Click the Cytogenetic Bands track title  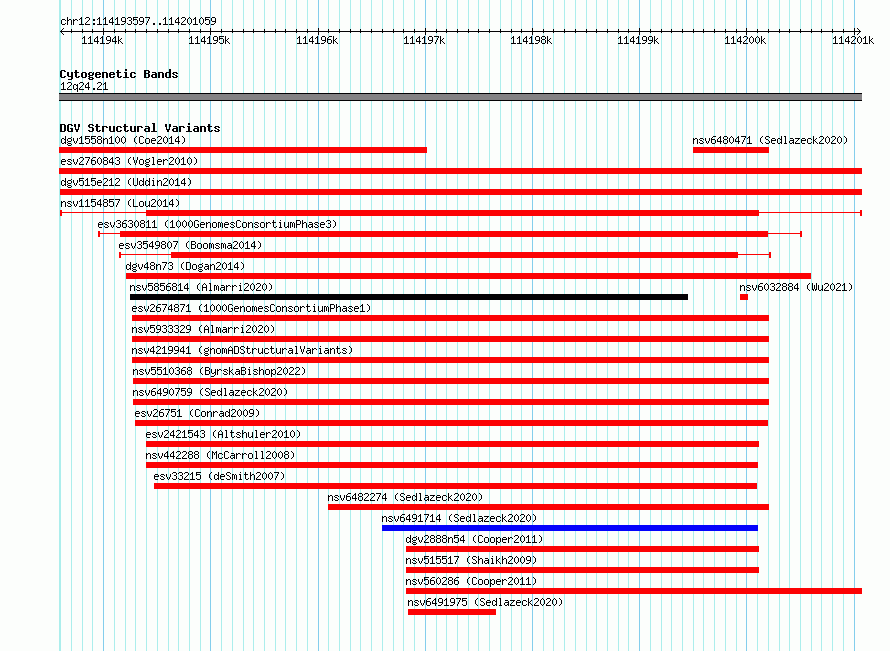click(119, 74)
